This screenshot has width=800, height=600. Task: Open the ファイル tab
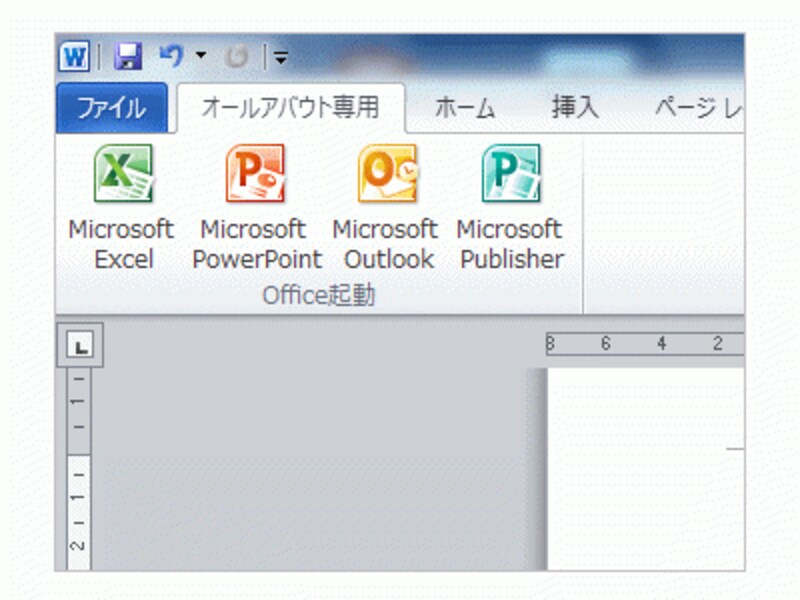click(112, 108)
